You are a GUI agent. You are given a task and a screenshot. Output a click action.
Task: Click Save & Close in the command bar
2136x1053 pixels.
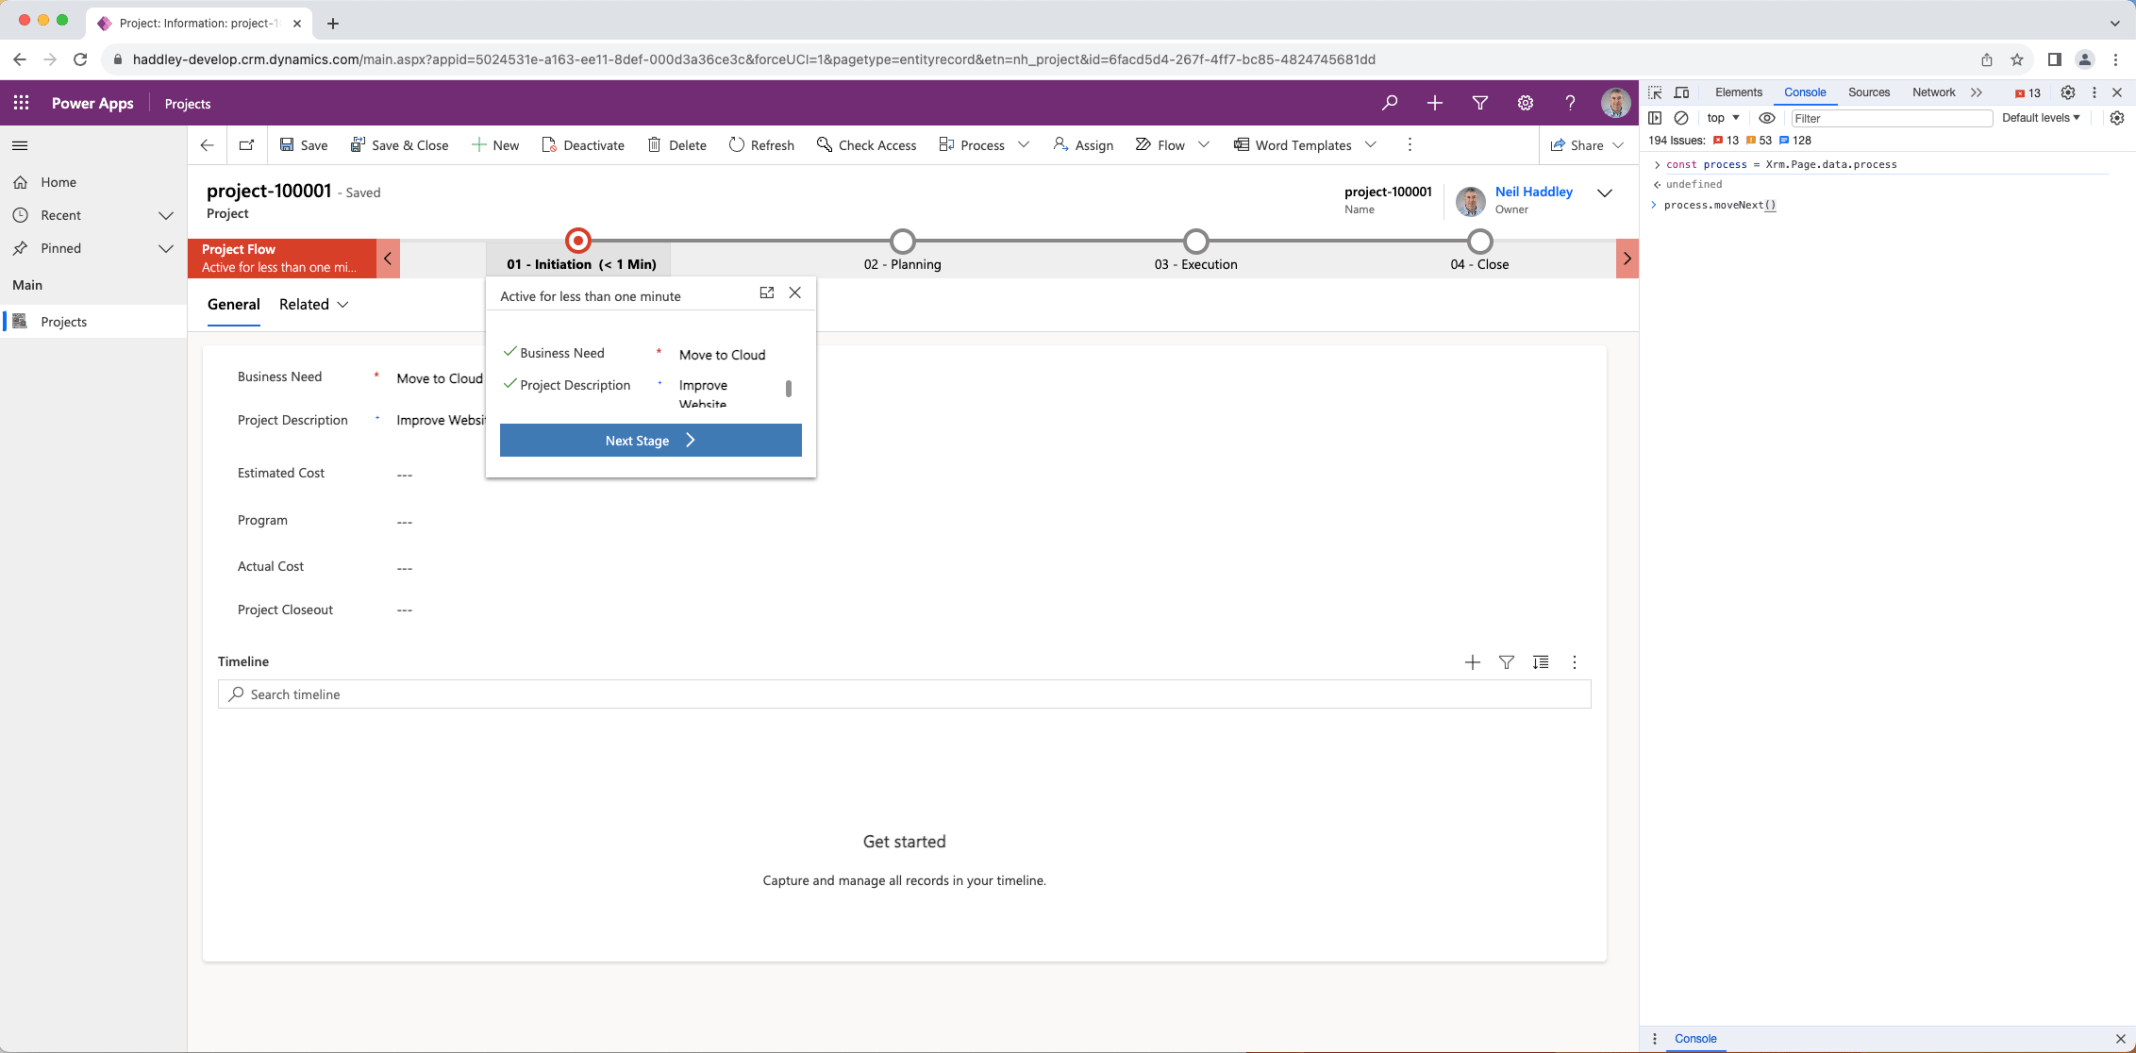click(399, 145)
